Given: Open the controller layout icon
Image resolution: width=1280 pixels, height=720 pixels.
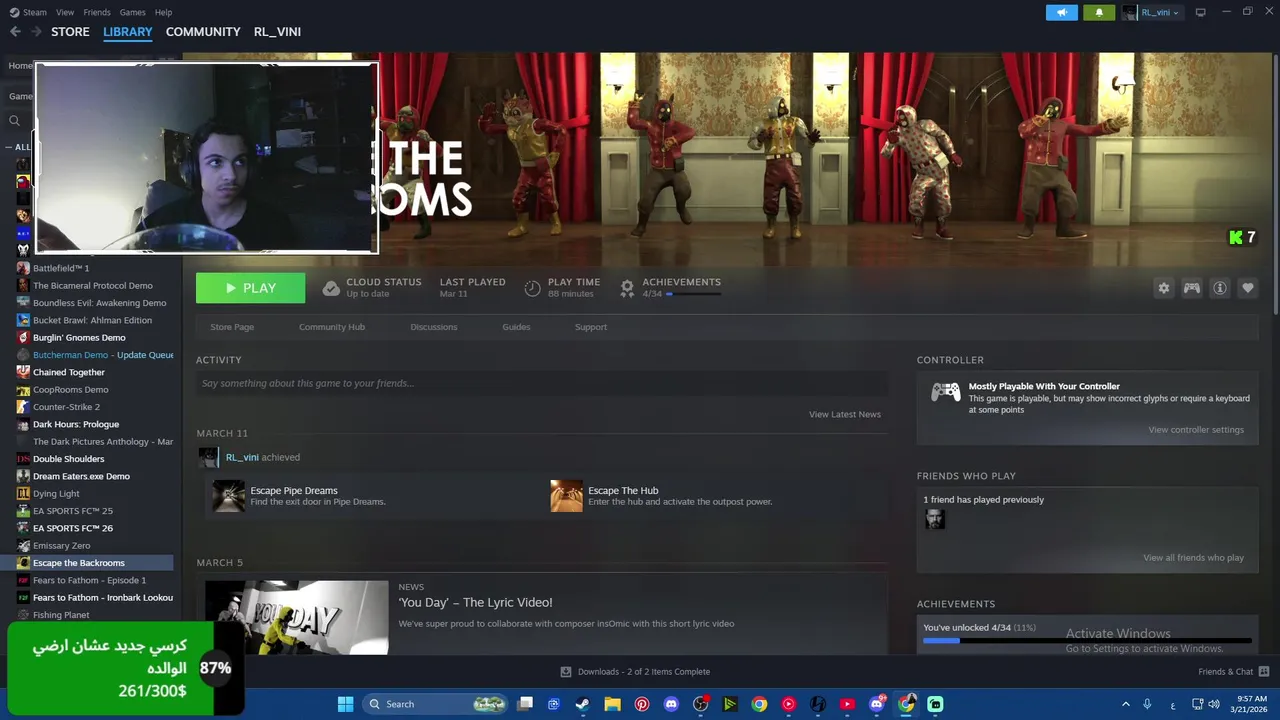Looking at the screenshot, I should point(1192,288).
